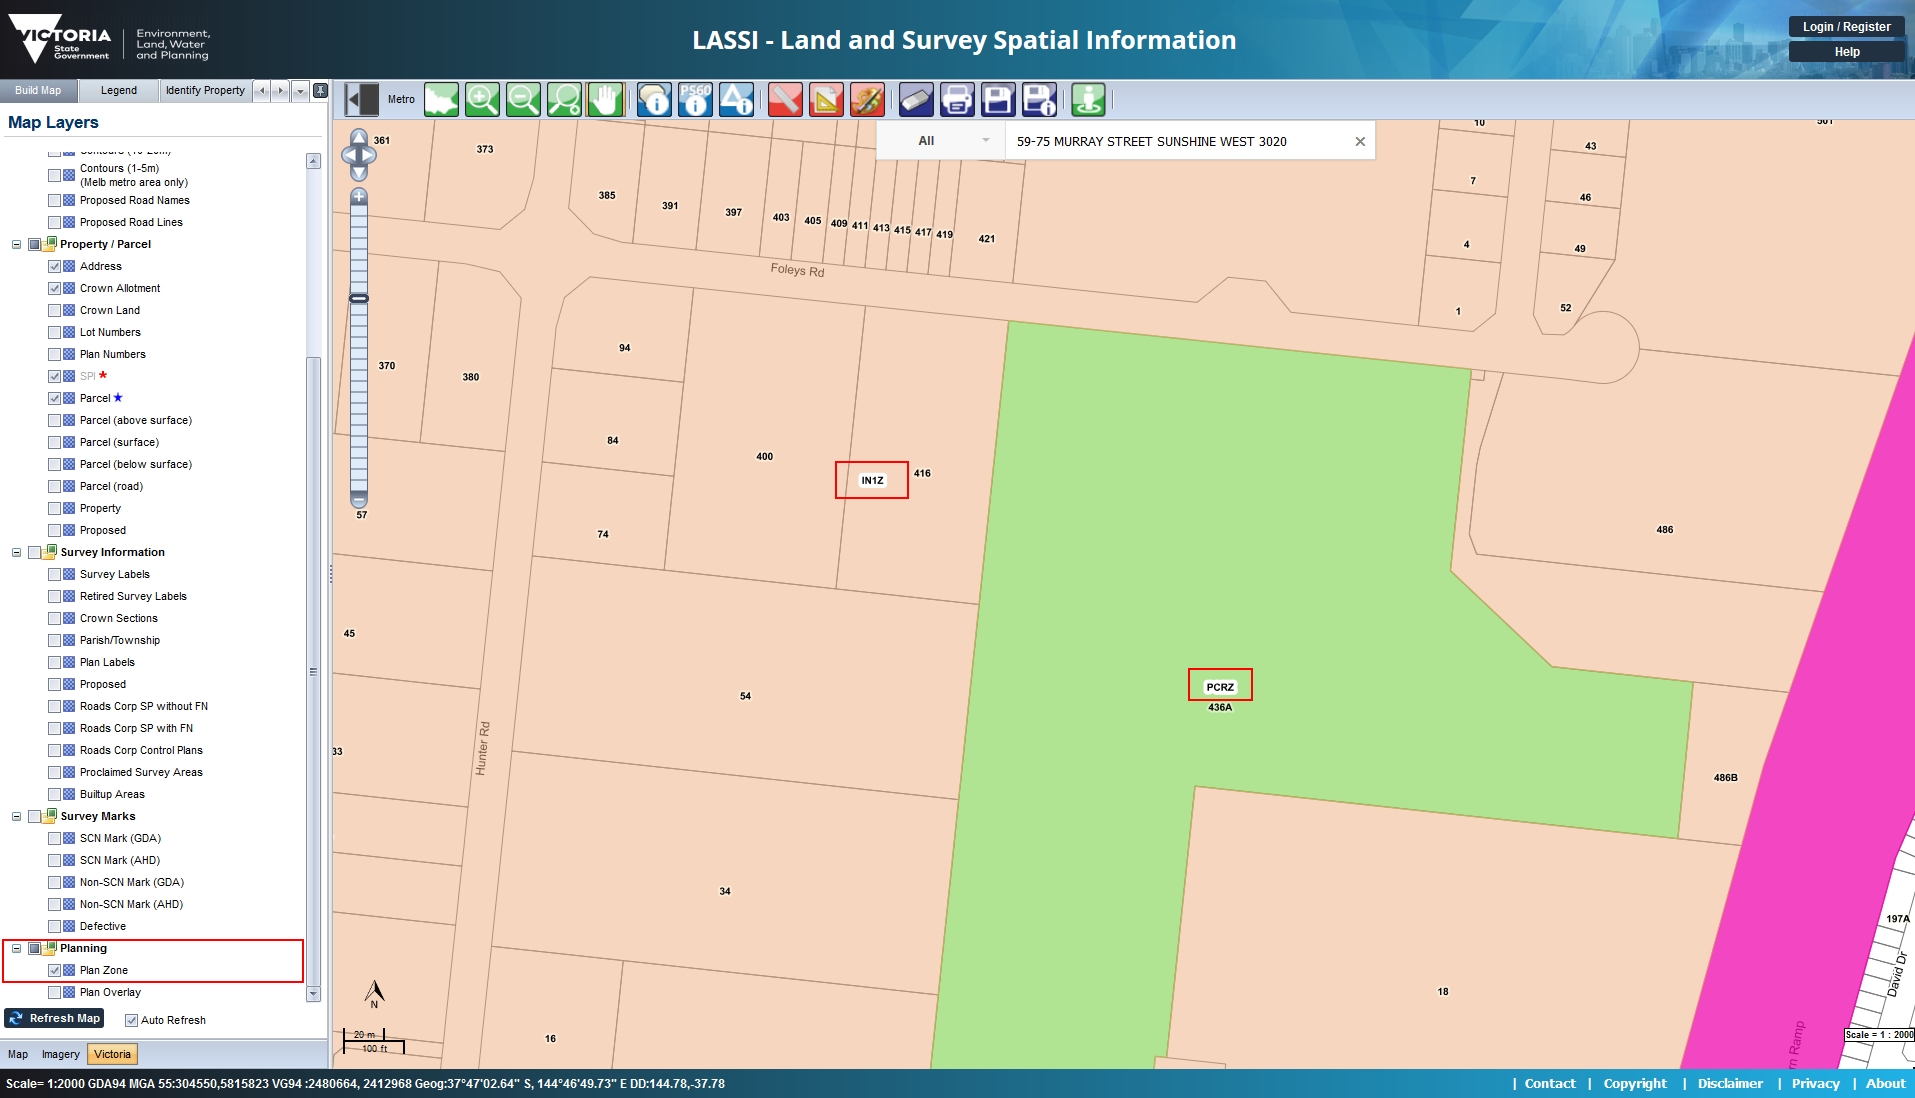The image size is (1915, 1098).
Task: Open the Help button
Action: tap(1846, 52)
